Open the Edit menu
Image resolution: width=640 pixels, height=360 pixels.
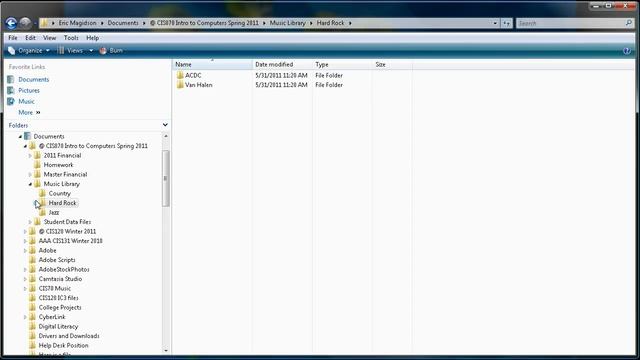(30, 38)
